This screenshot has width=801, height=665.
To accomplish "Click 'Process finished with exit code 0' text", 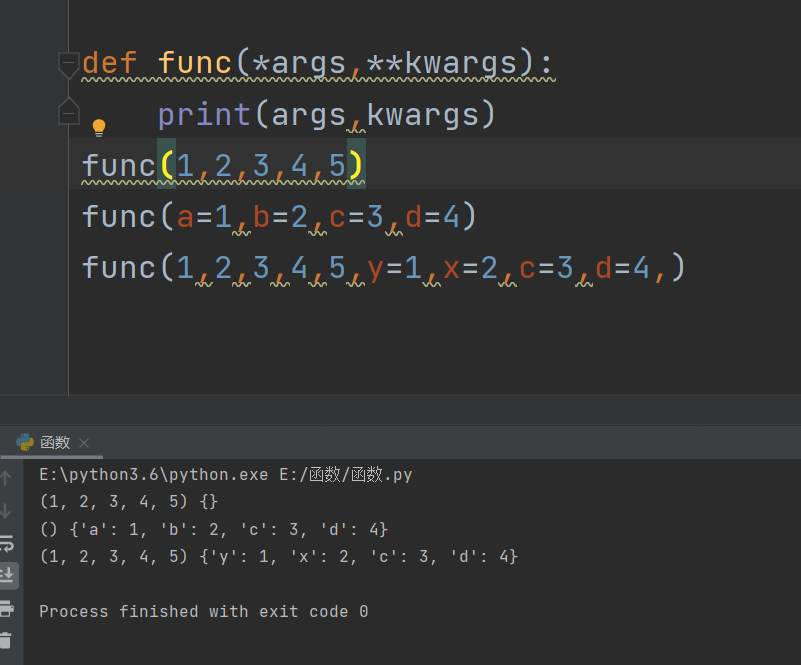I will click(x=203, y=611).
